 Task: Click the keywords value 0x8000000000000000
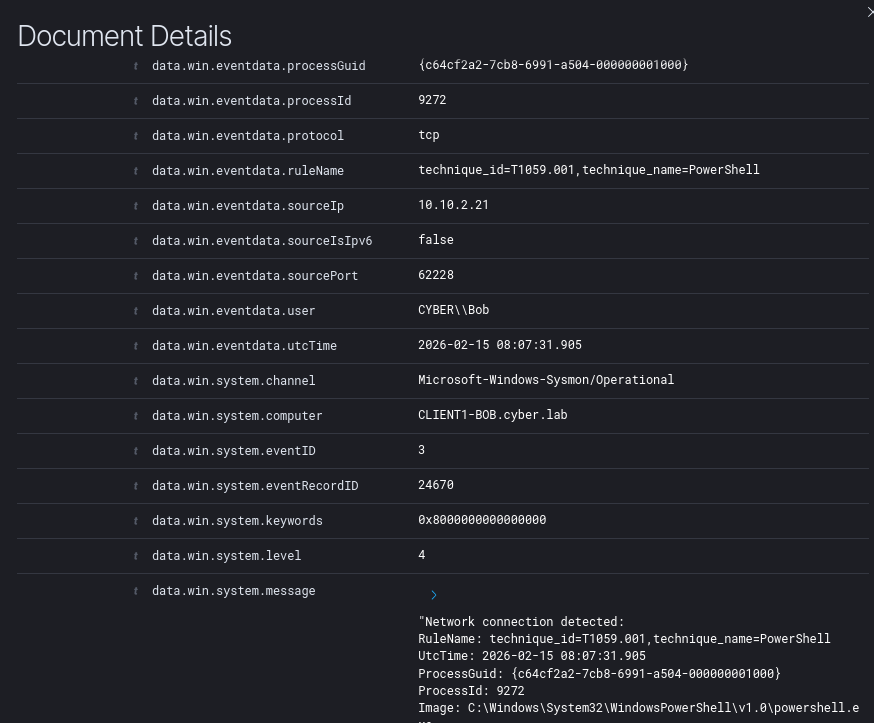pyautogui.click(x=481, y=520)
